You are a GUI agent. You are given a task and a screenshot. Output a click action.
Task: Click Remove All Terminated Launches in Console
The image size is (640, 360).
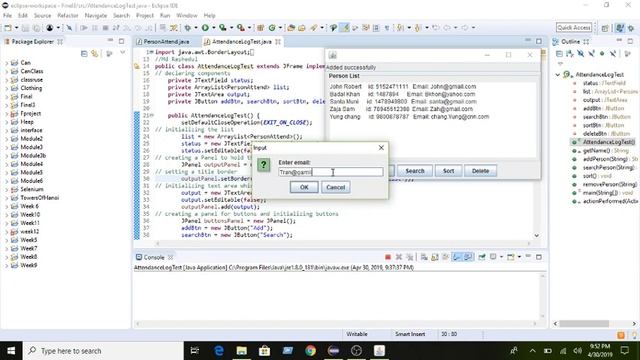pos(409,257)
